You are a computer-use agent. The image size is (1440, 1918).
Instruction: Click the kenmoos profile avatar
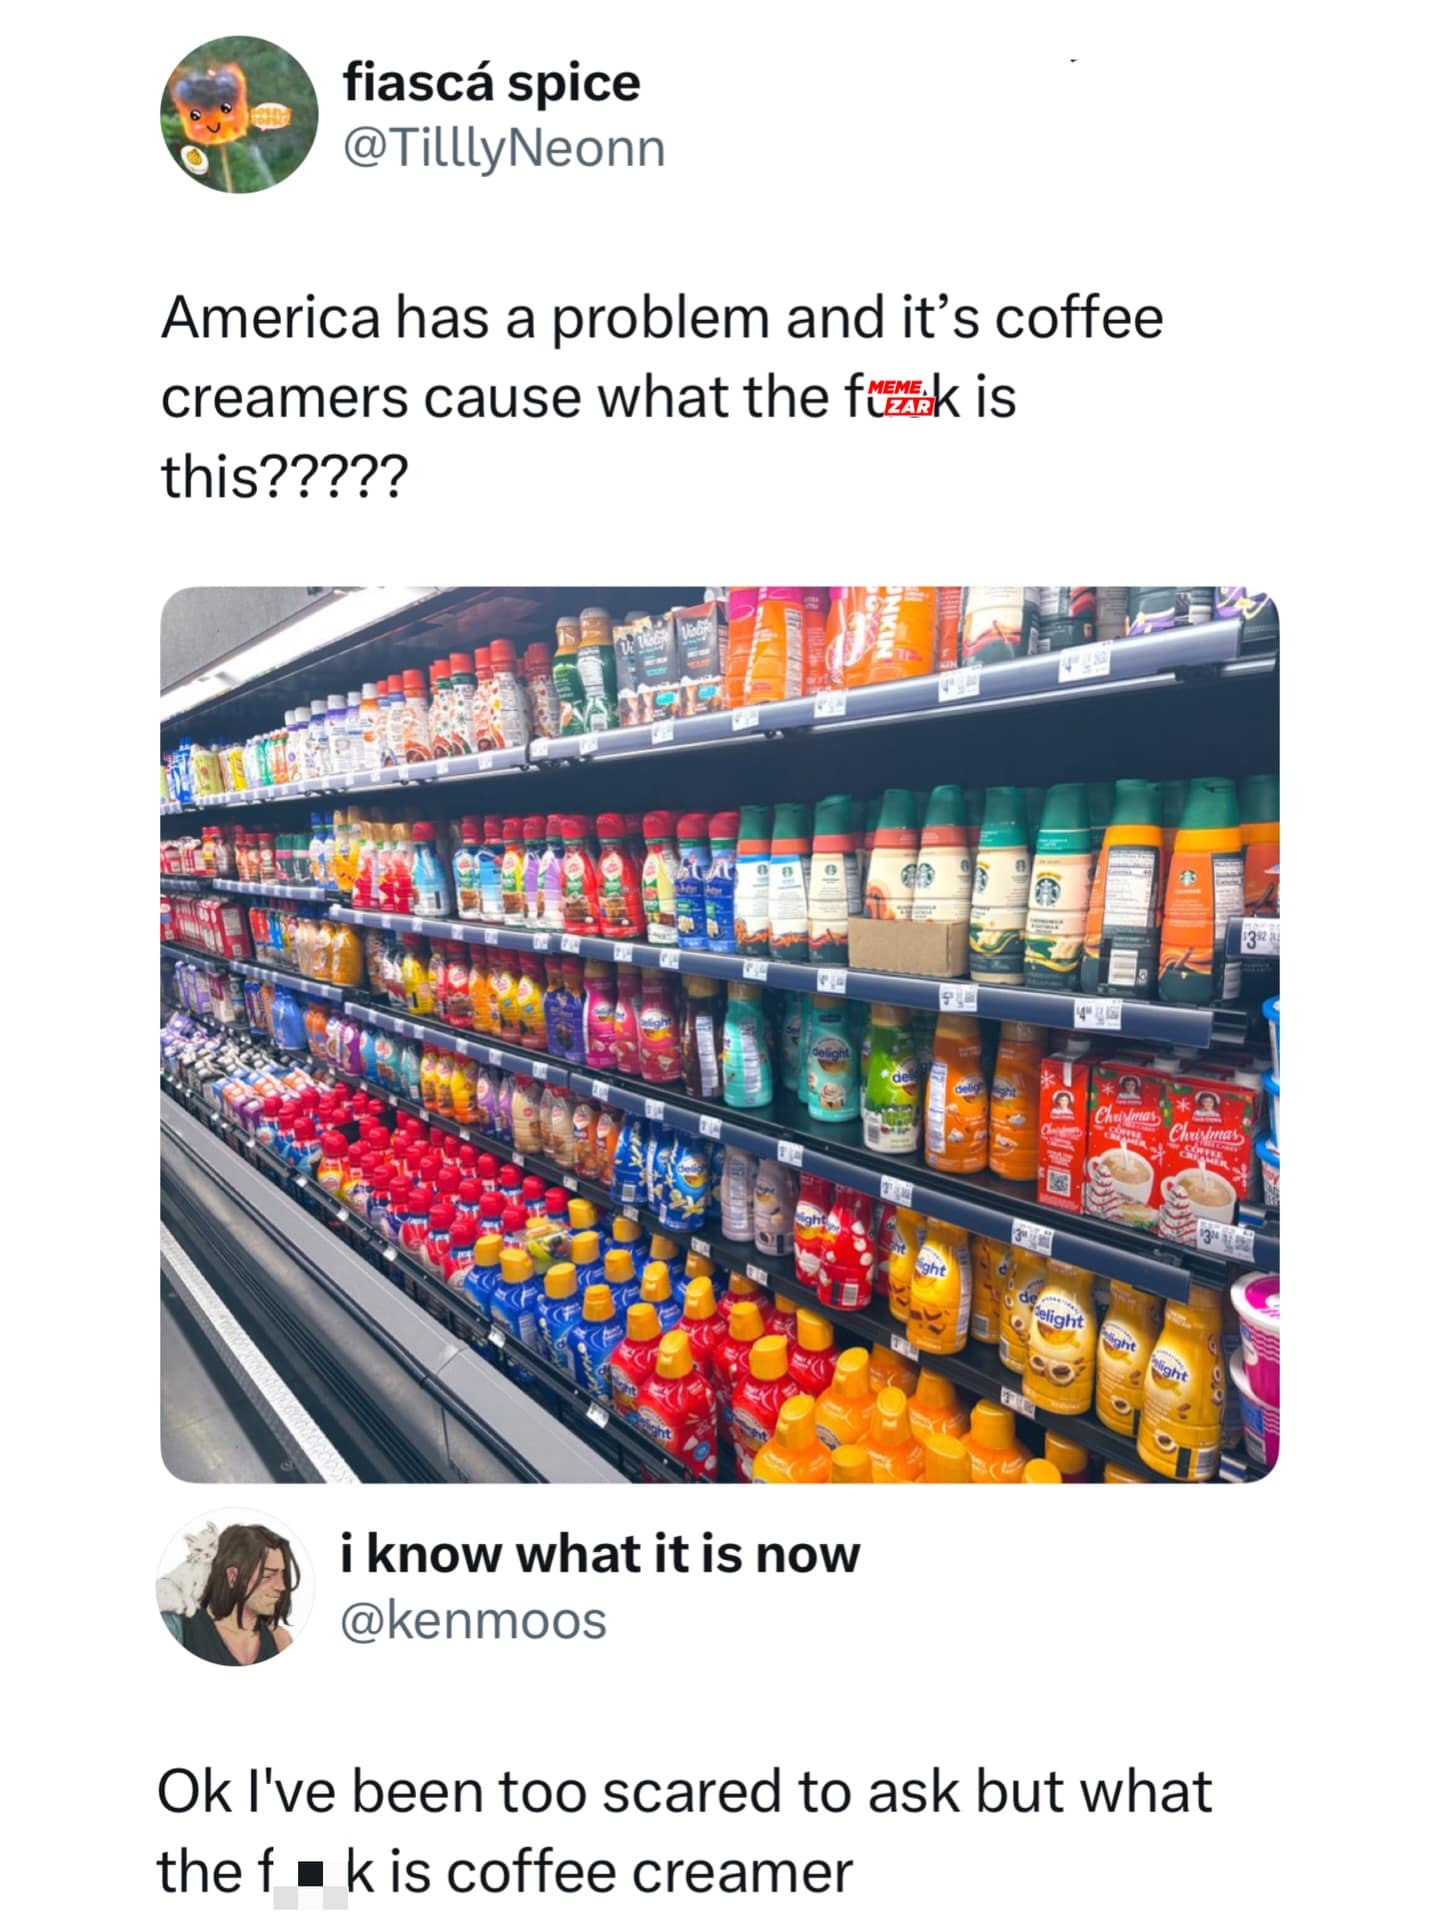pyautogui.click(x=236, y=1586)
